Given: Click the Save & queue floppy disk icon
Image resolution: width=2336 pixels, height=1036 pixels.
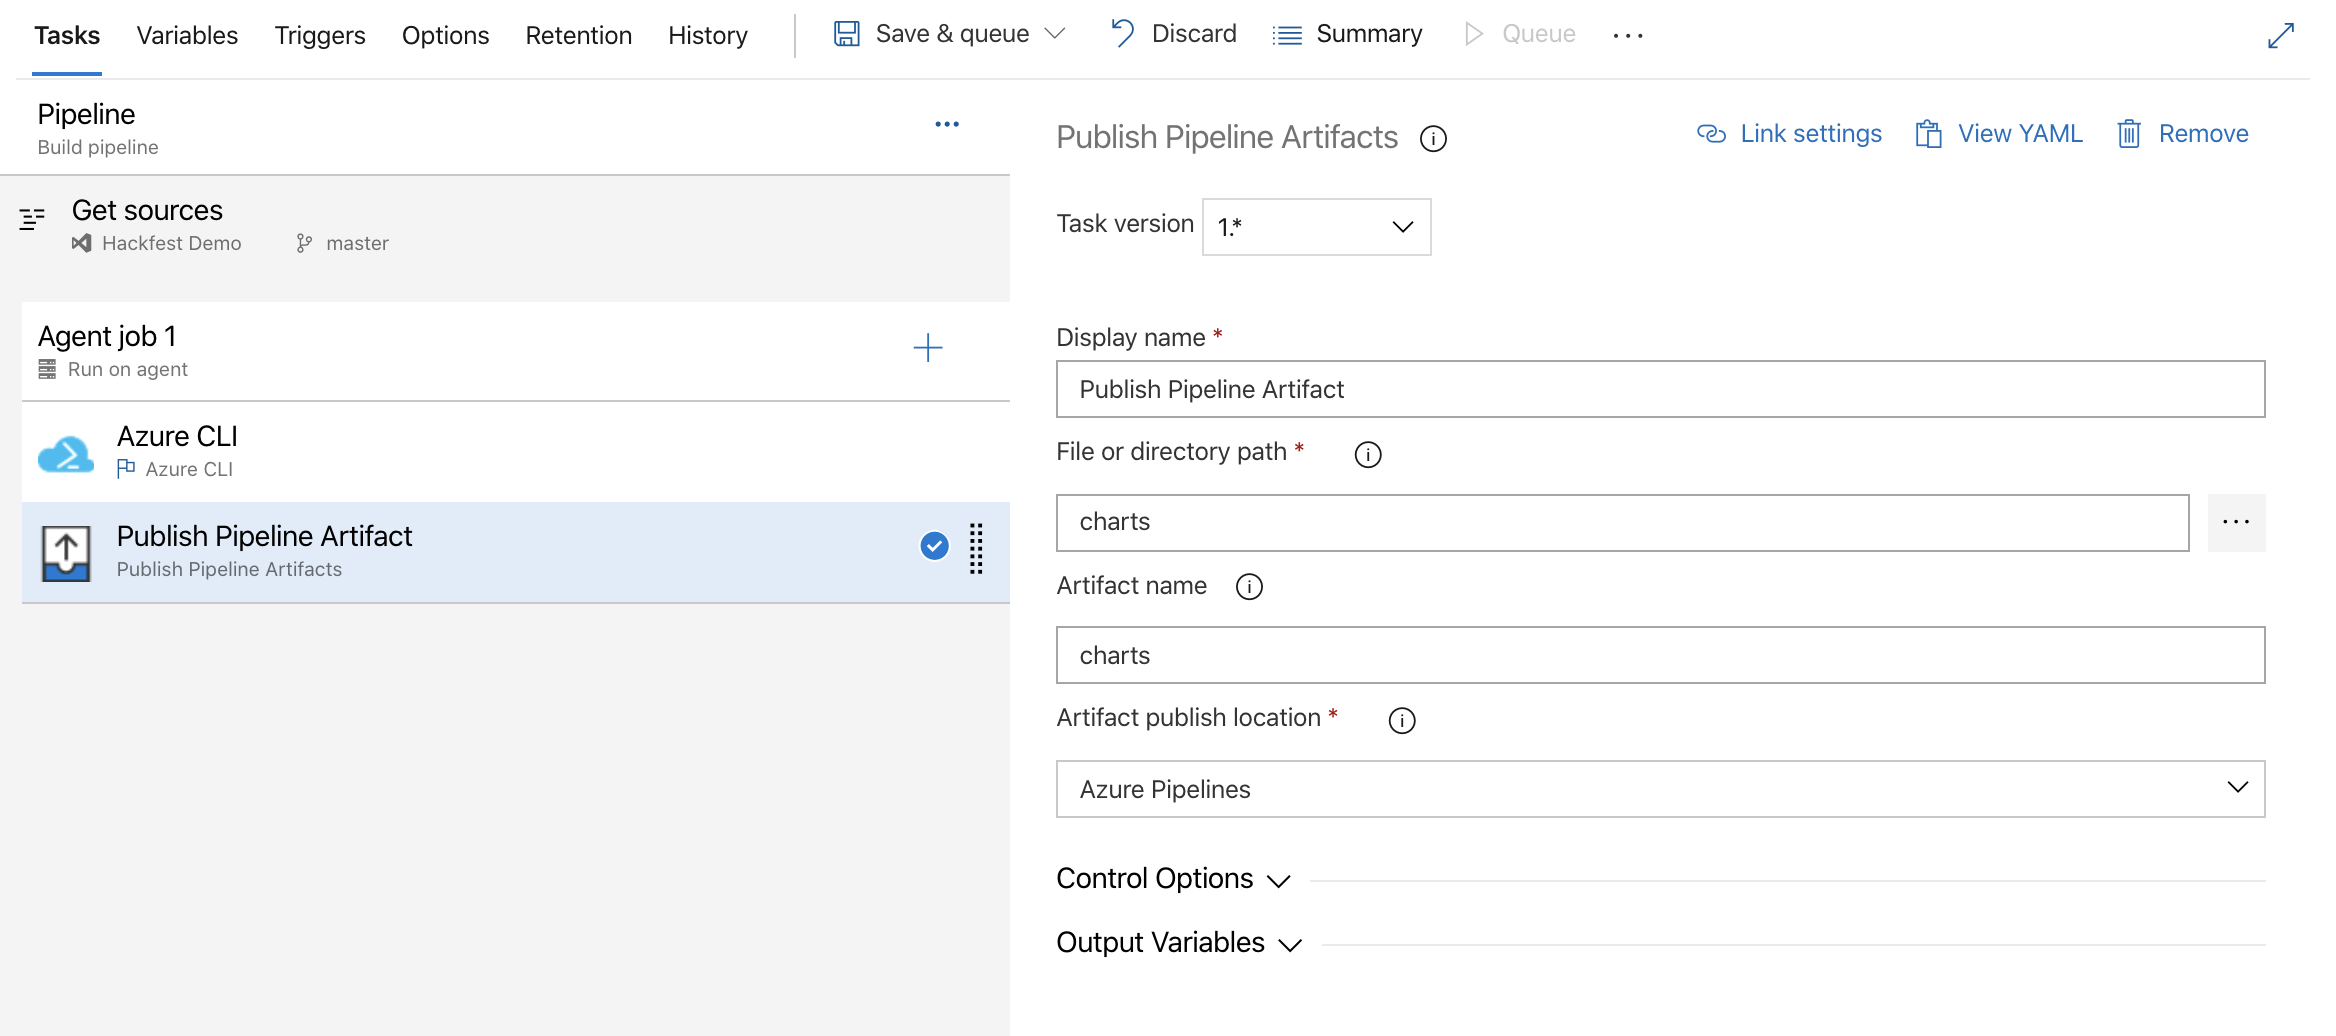Looking at the screenshot, I should 847,34.
